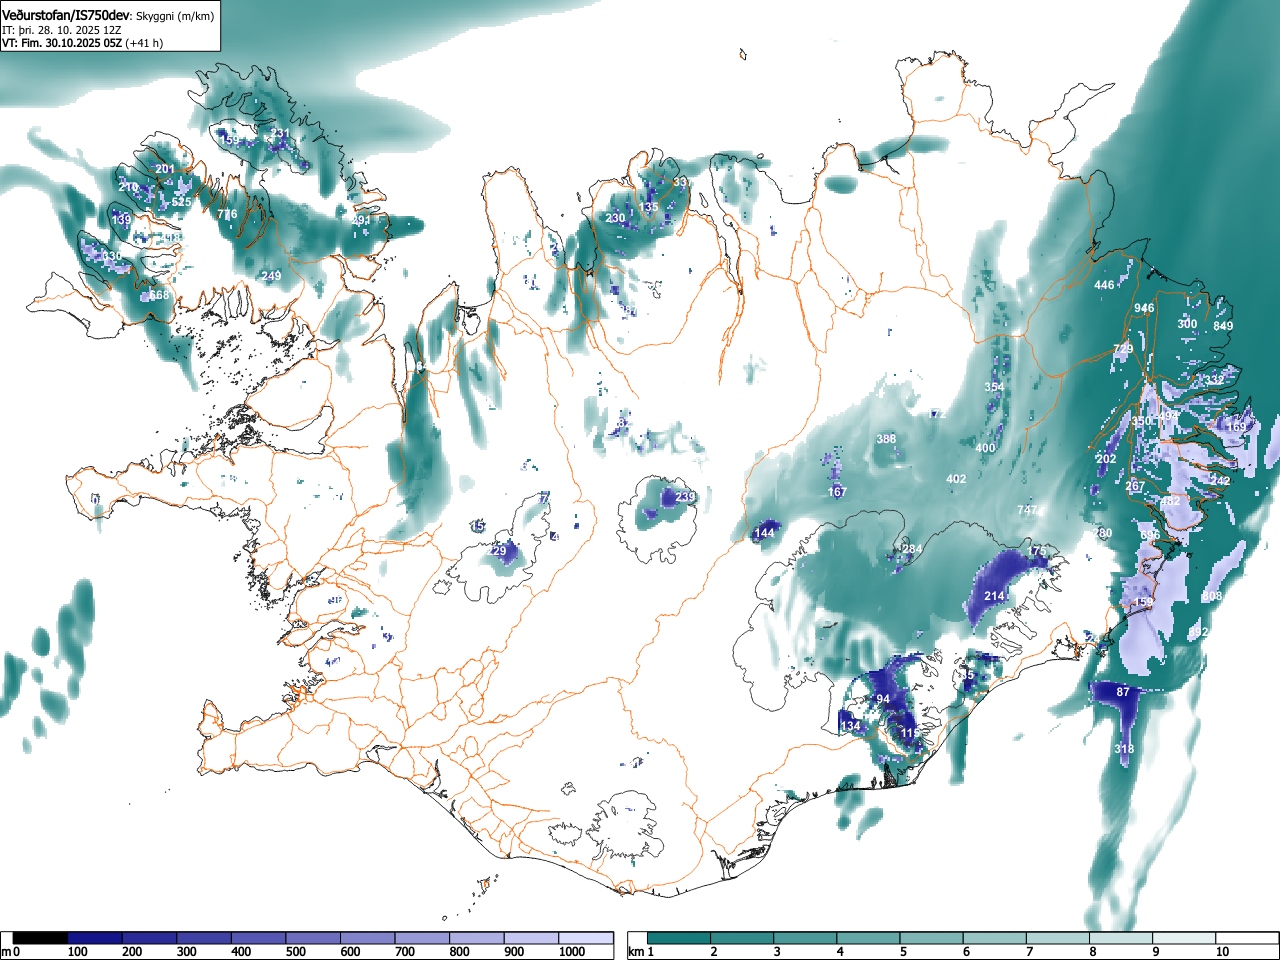Select the 402 visibility value on the map
Image resolution: width=1280 pixels, height=960 pixels.
[956, 479]
